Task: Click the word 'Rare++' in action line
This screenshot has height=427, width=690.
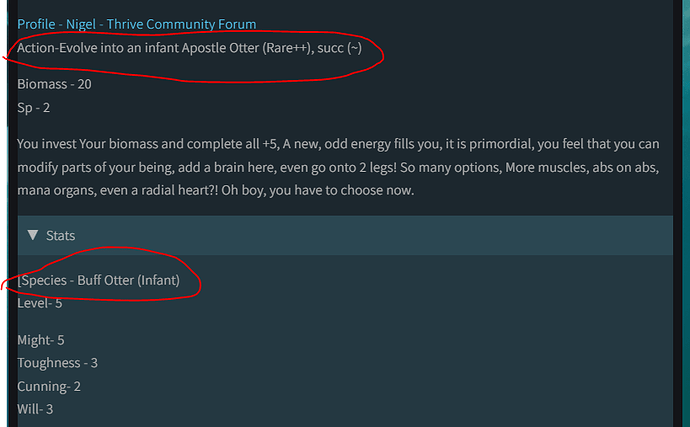Action: pos(286,48)
